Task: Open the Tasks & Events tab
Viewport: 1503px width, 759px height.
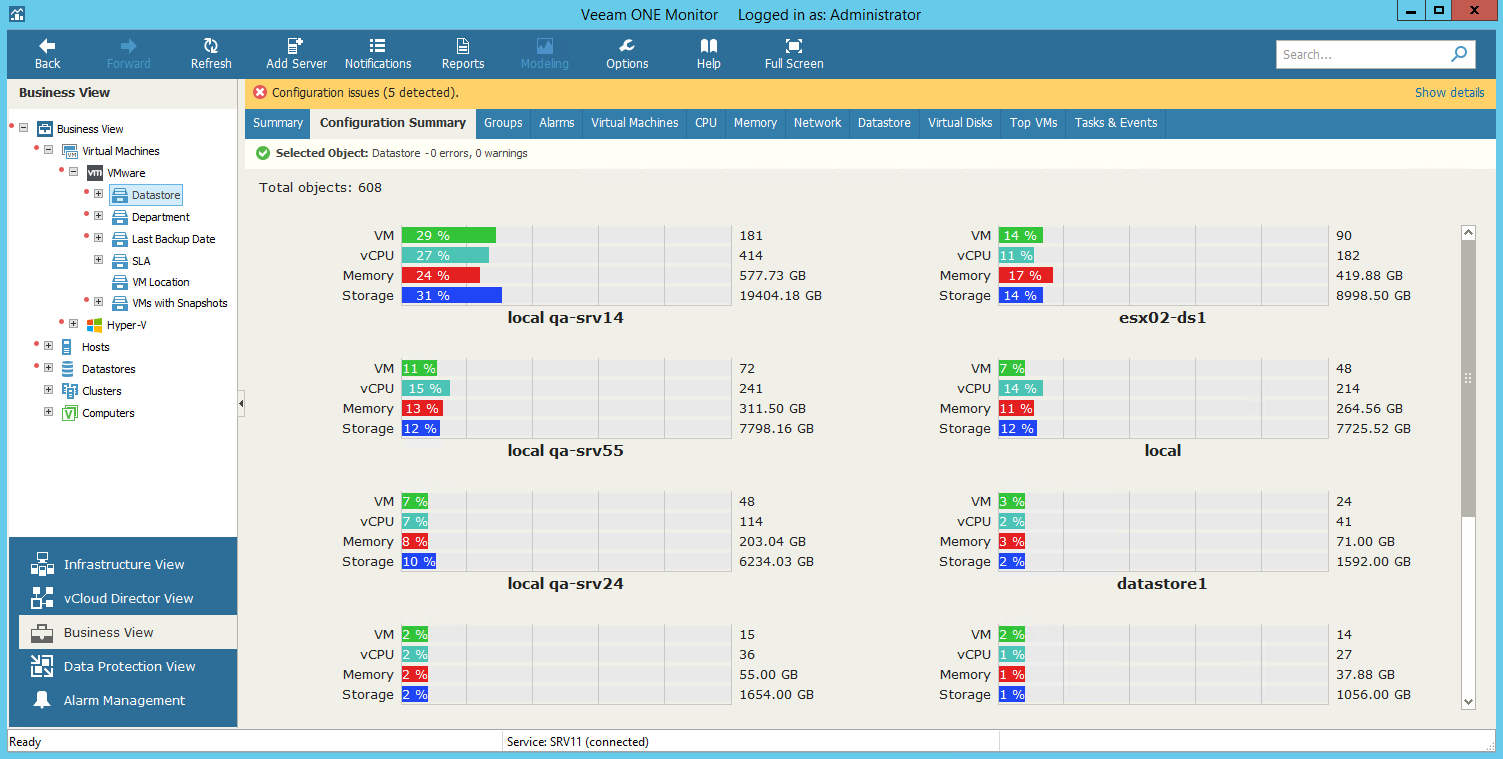Action: tap(1116, 123)
